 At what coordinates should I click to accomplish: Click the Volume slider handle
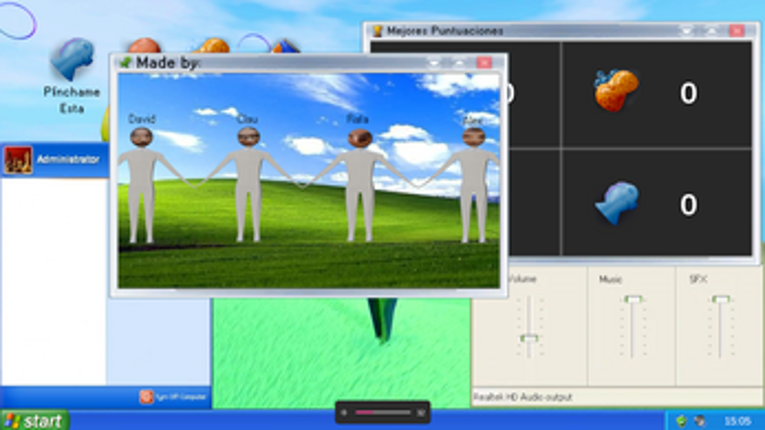(529, 338)
